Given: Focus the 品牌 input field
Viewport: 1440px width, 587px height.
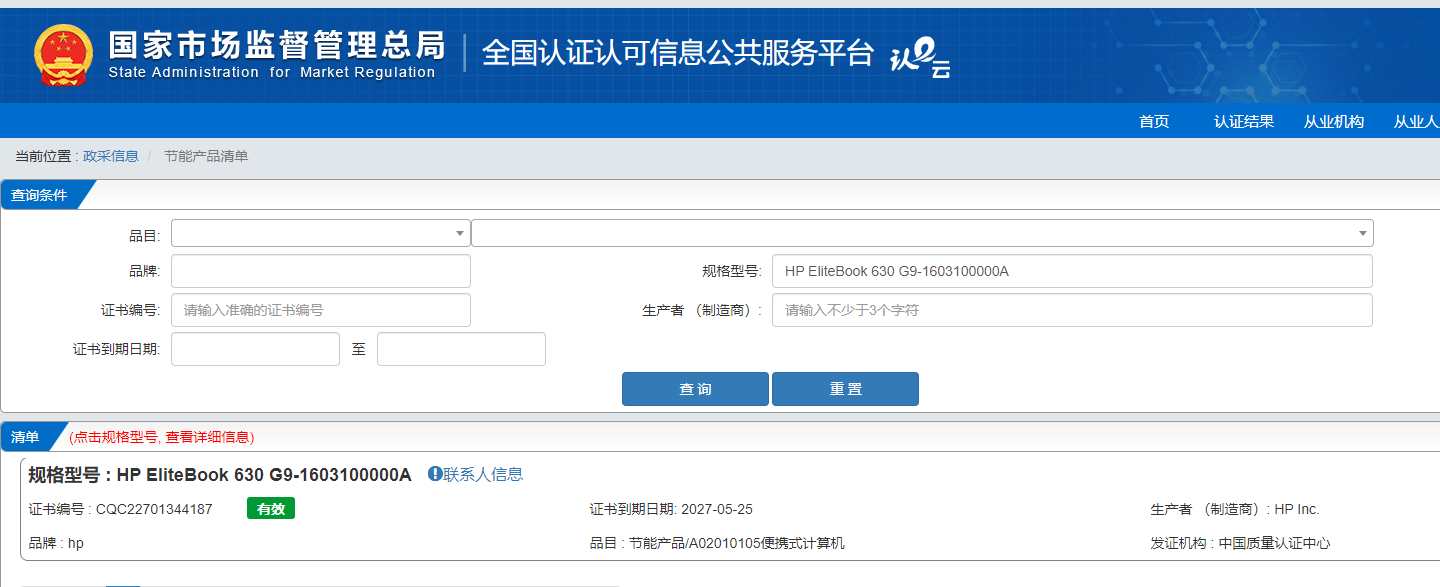Looking at the screenshot, I should click(320, 271).
